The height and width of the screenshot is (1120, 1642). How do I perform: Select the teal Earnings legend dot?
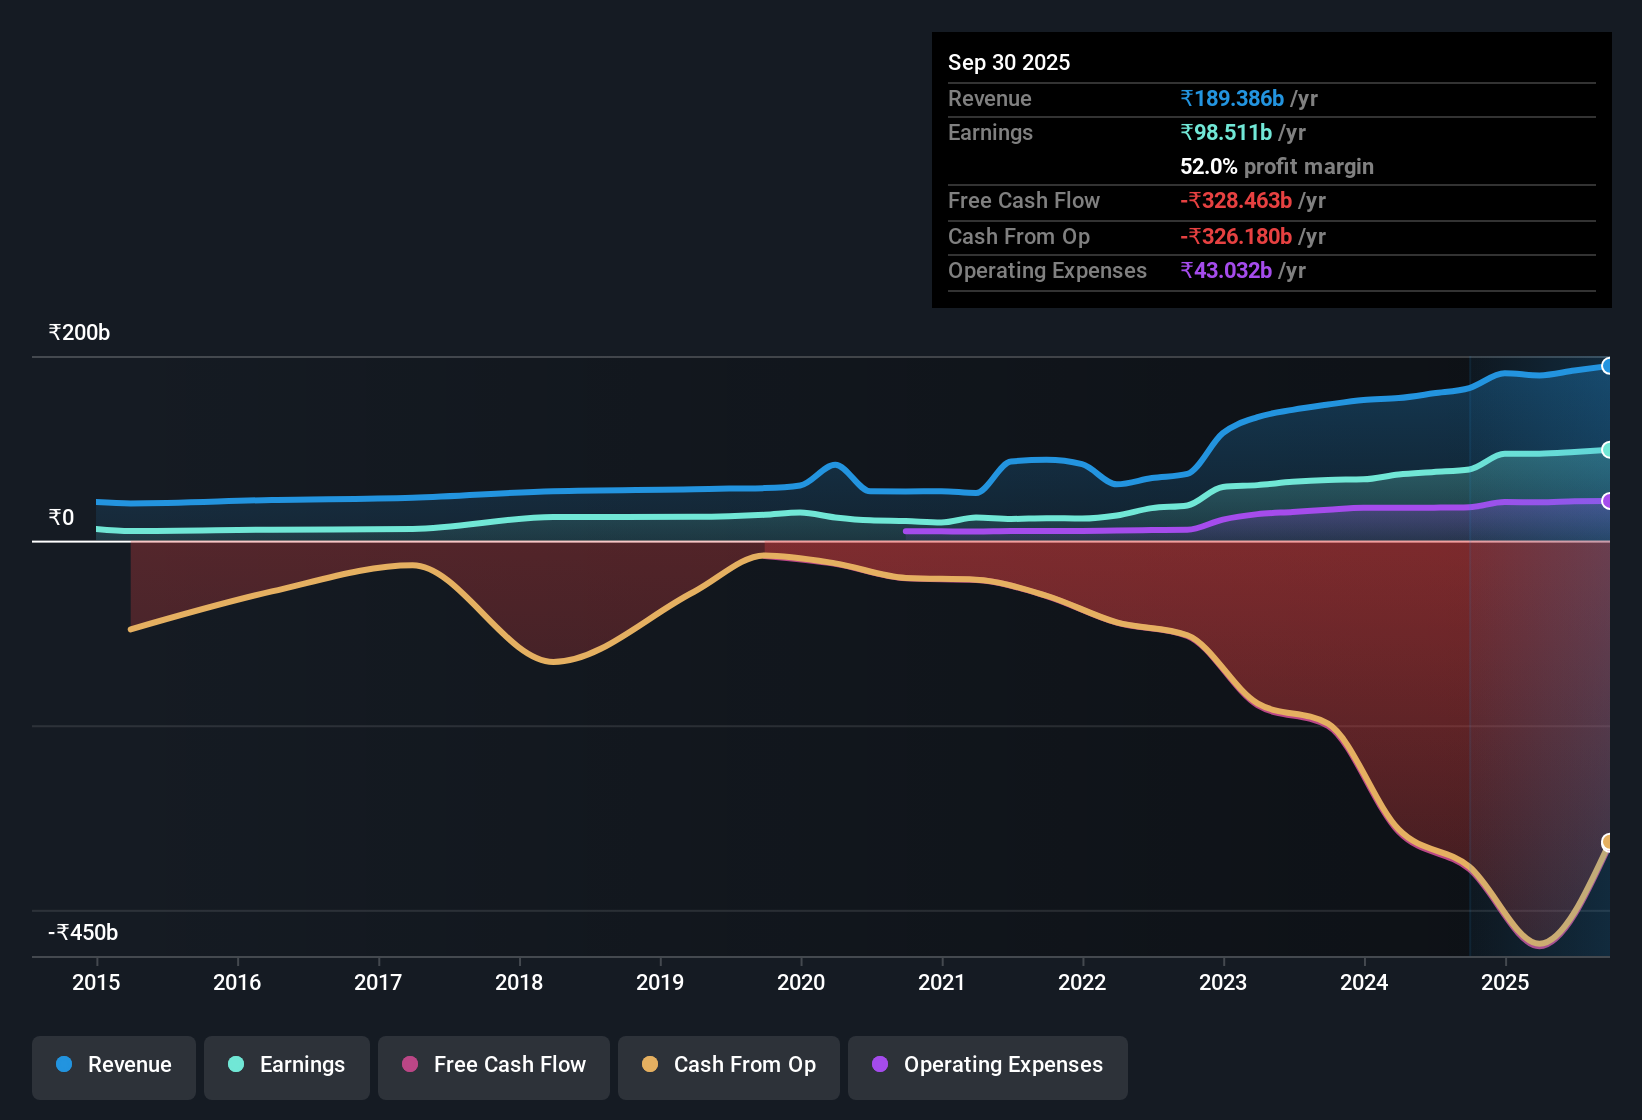(236, 1065)
